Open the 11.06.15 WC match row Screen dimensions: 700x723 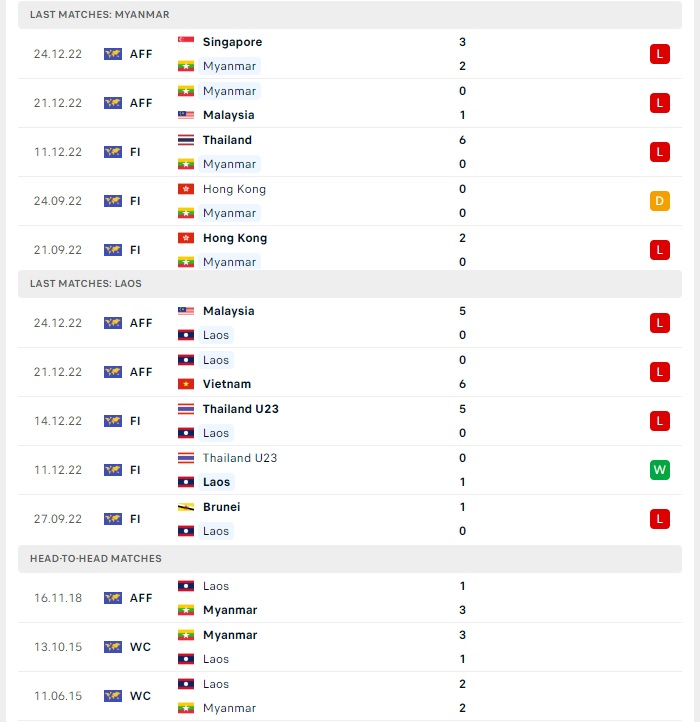(350, 696)
